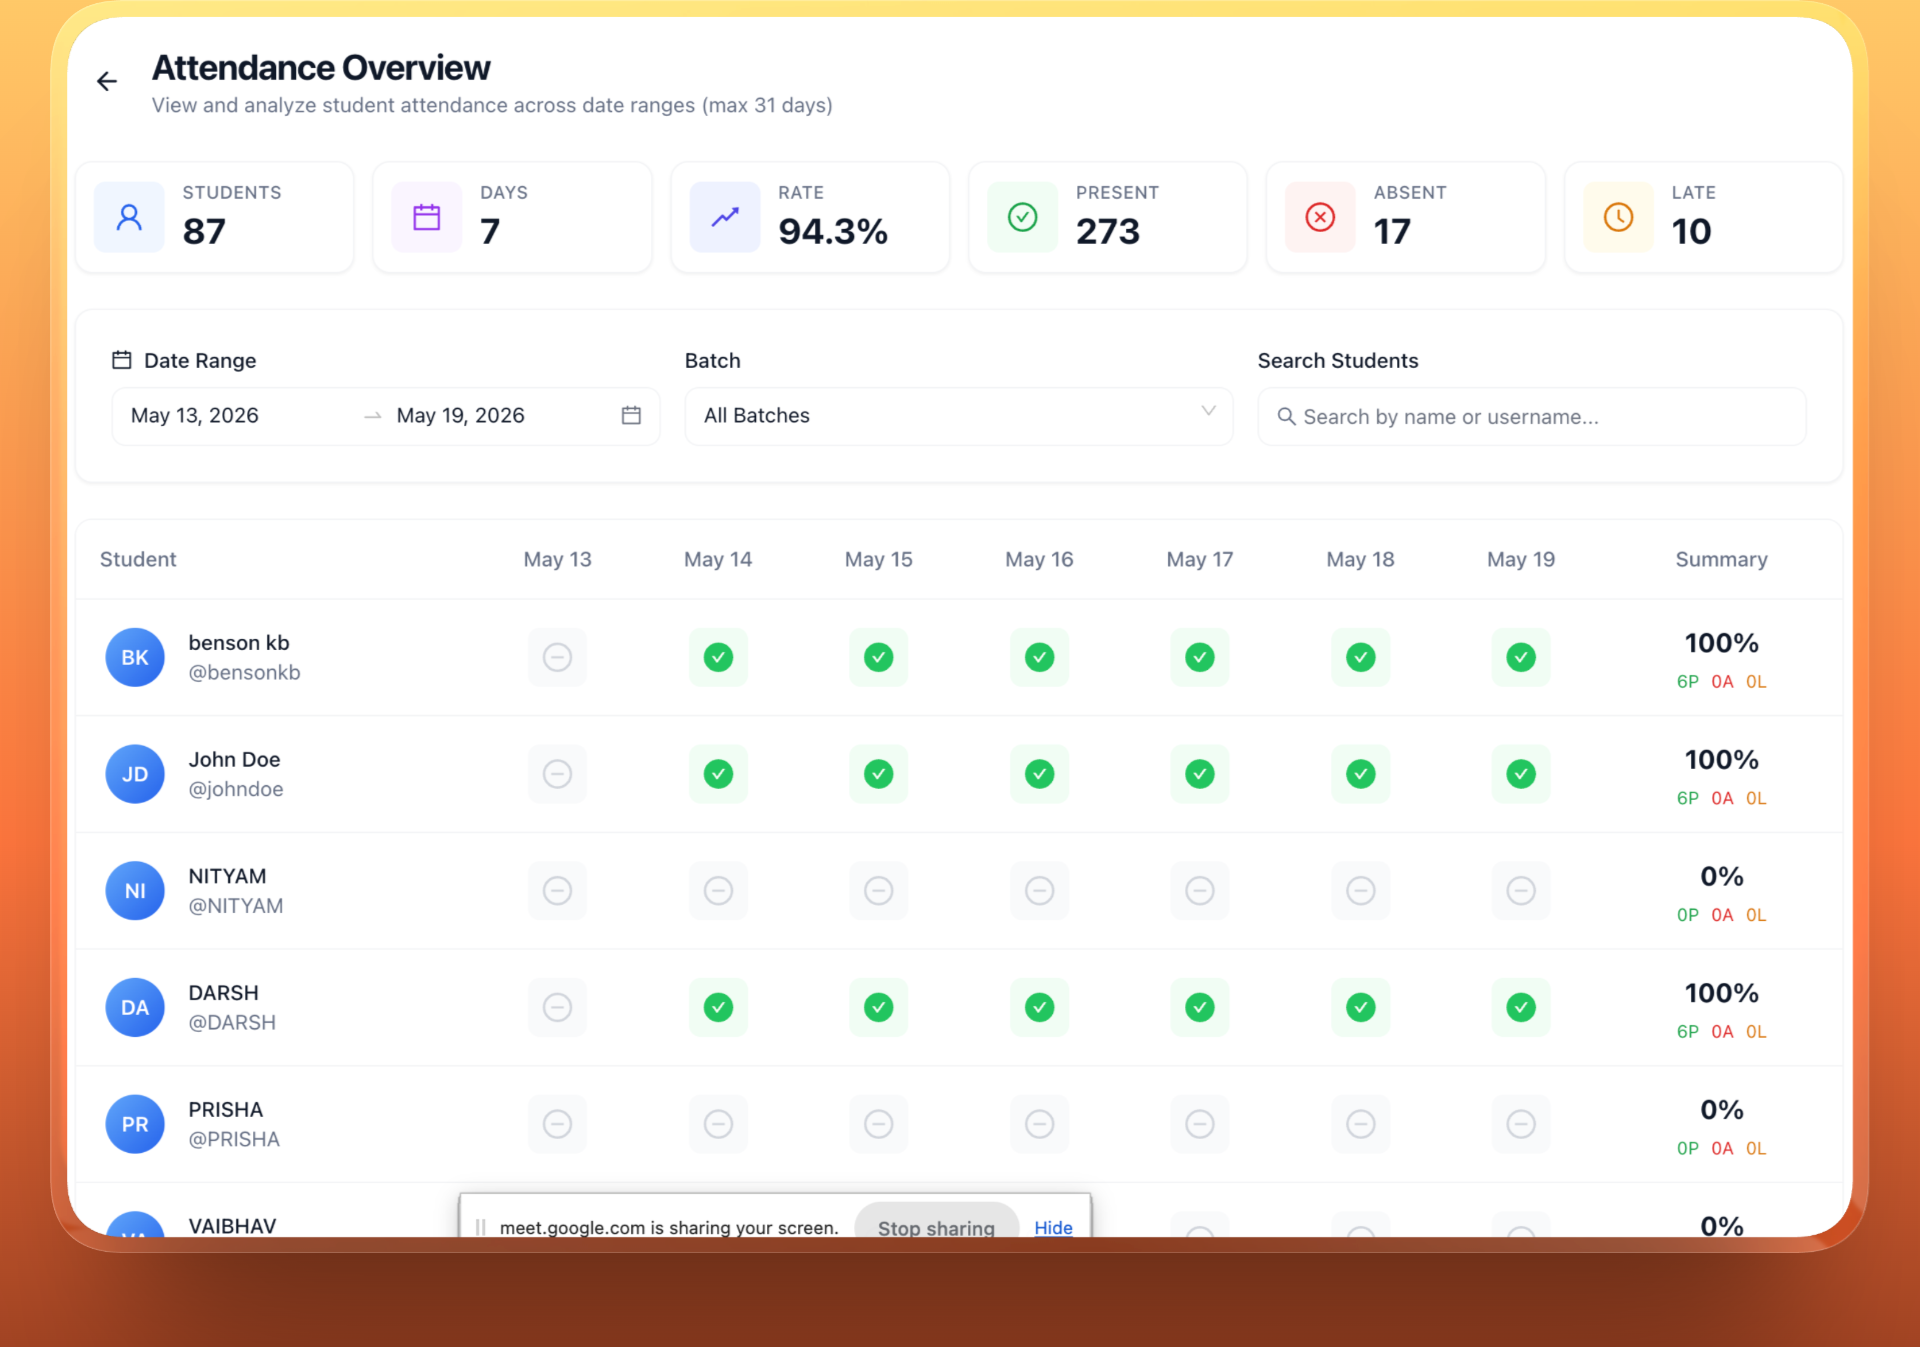The width and height of the screenshot is (1920, 1347).
Task: Click the @bensonkb username
Action: coord(244,672)
